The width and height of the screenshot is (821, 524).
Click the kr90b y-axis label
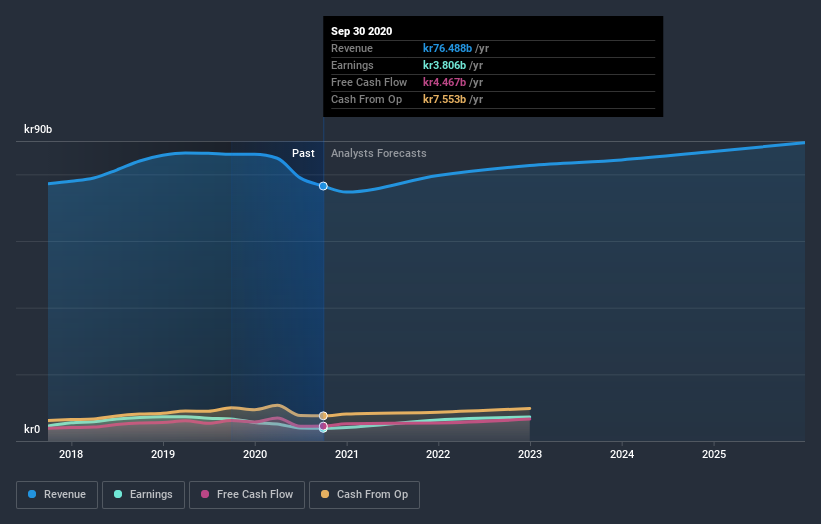[38, 129]
